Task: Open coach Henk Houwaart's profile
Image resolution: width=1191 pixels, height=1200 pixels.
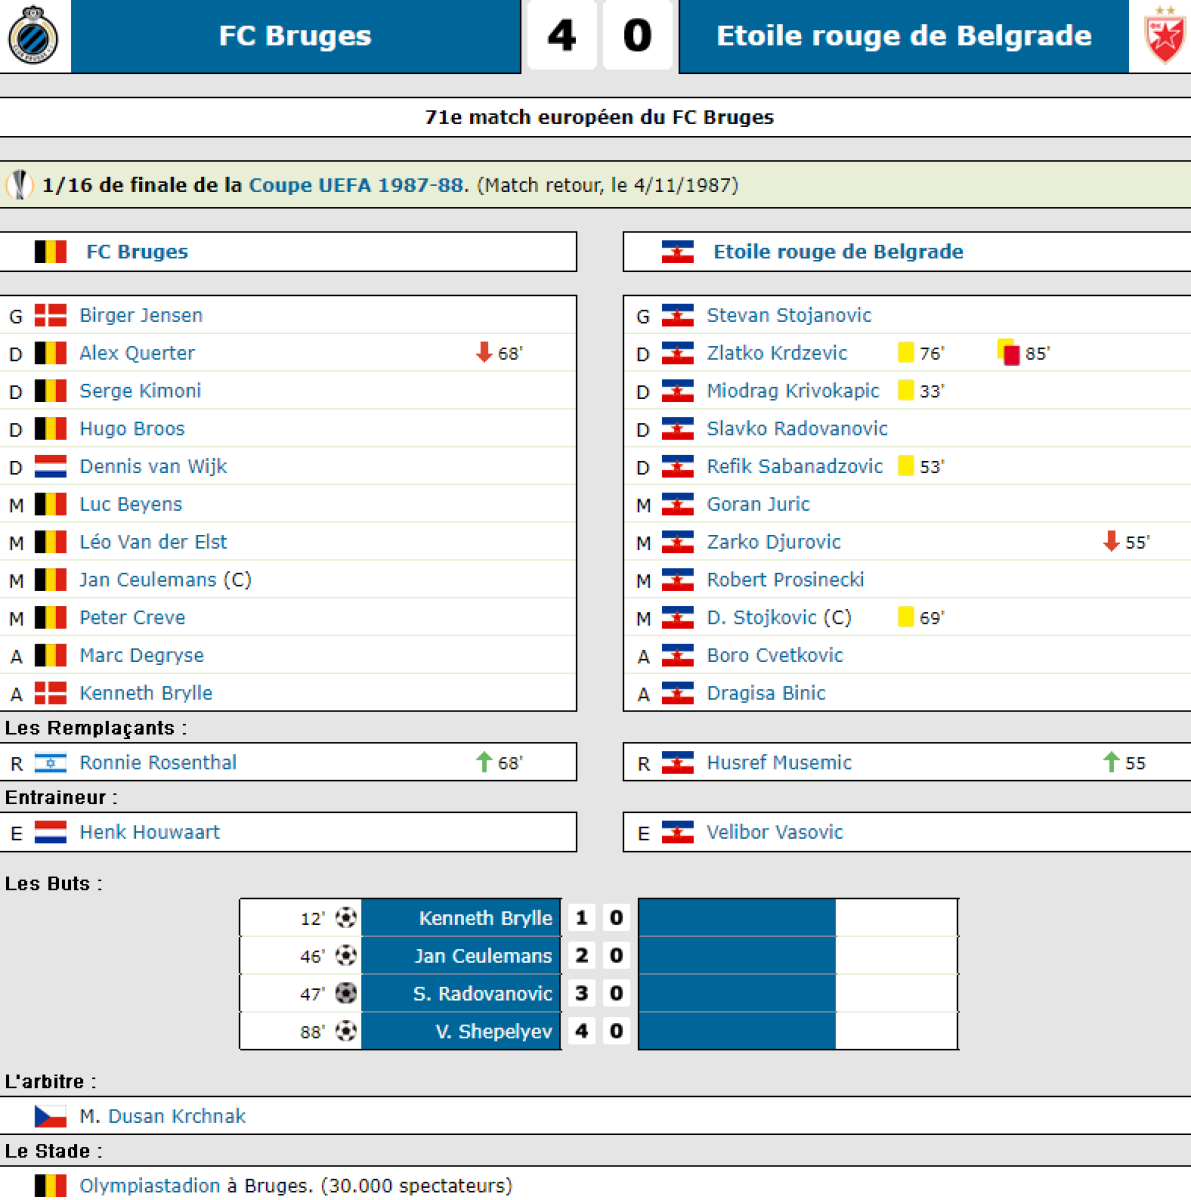Action: click(x=150, y=832)
